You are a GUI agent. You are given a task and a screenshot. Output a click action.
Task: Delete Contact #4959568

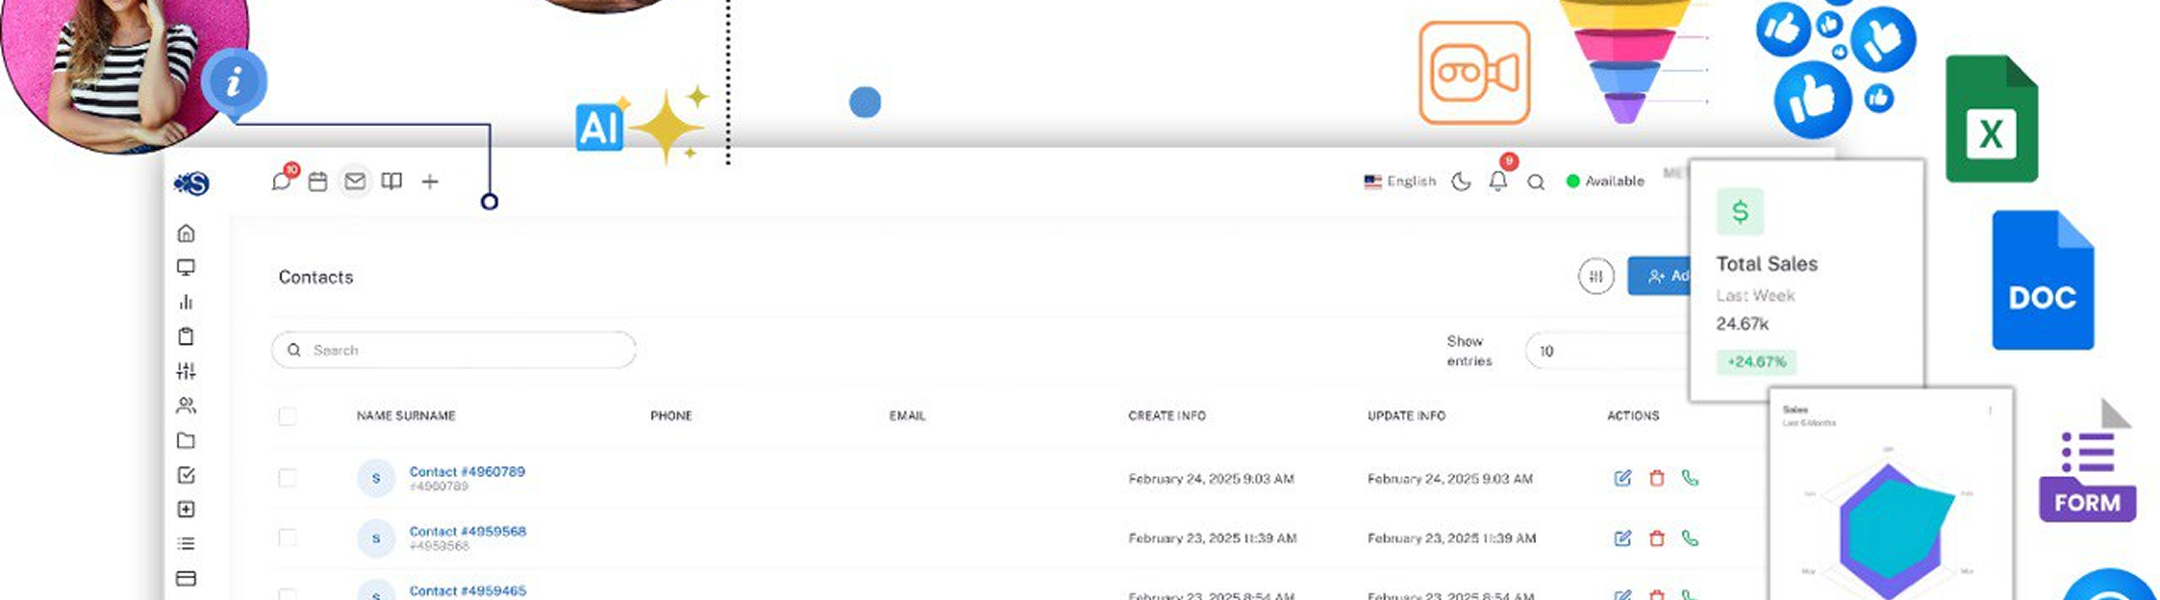pyautogui.click(x=1657, y=538)
